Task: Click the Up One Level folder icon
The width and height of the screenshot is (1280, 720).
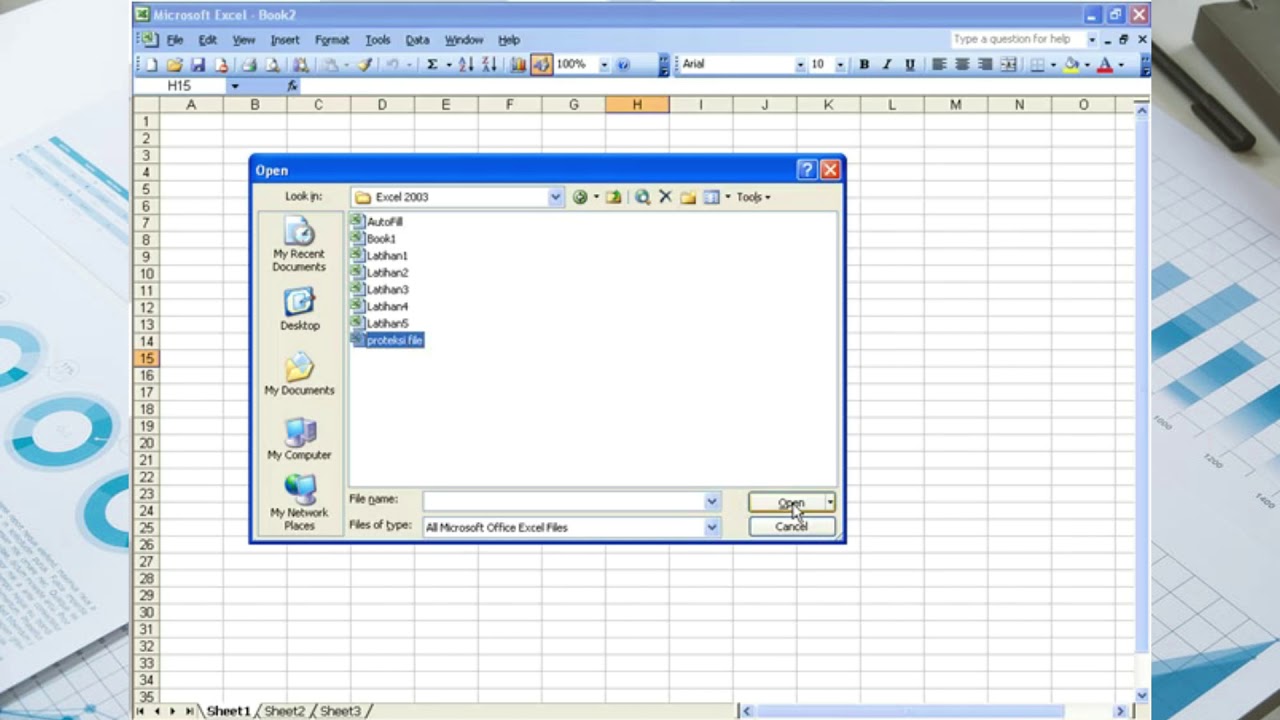Action: 613,197
